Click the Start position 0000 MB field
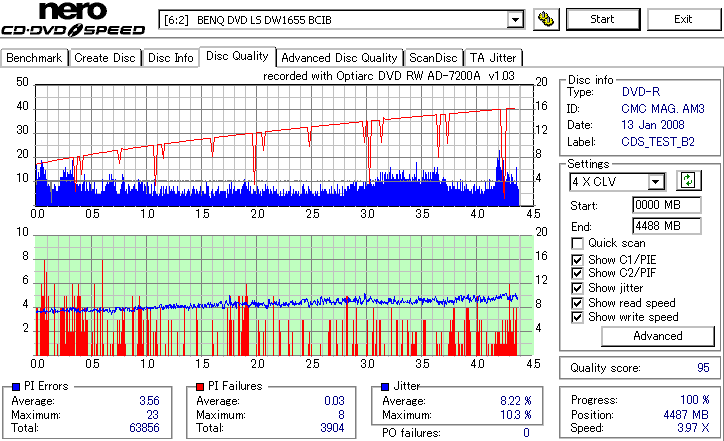The width and height of the screenshot is (724, 441). (666, 205)
